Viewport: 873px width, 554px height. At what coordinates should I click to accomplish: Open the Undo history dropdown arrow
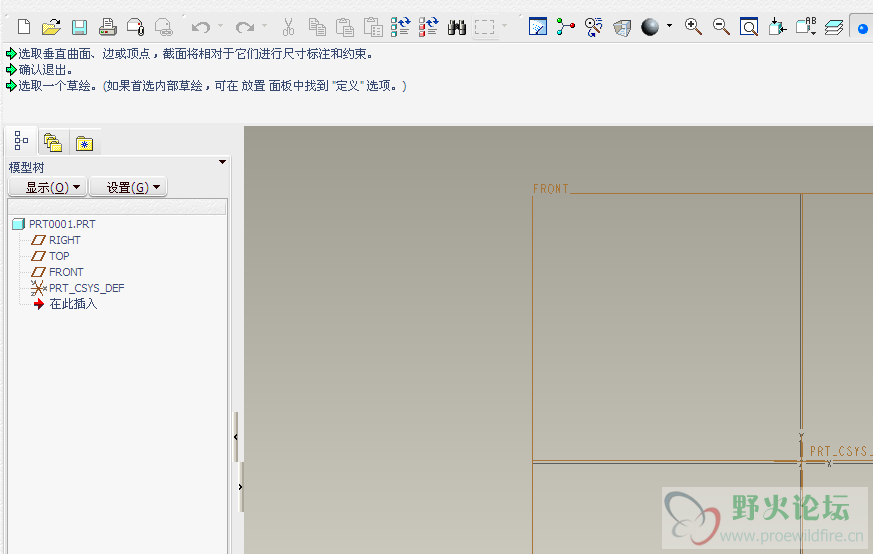point(220,26)
